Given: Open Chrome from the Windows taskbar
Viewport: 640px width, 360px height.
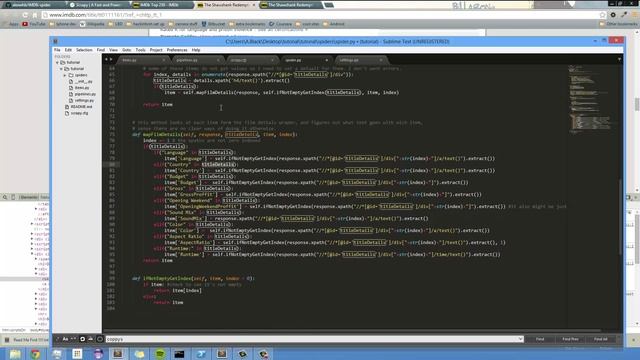Looking at the screenshot, I should click(36, 354).
